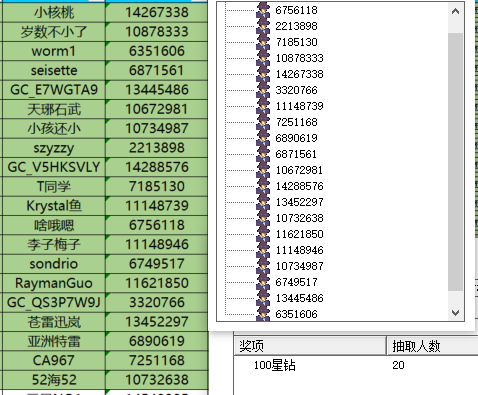Click the spreadsheet cell 小核桃
The image size is (478, 395).
tap(54, 13)
